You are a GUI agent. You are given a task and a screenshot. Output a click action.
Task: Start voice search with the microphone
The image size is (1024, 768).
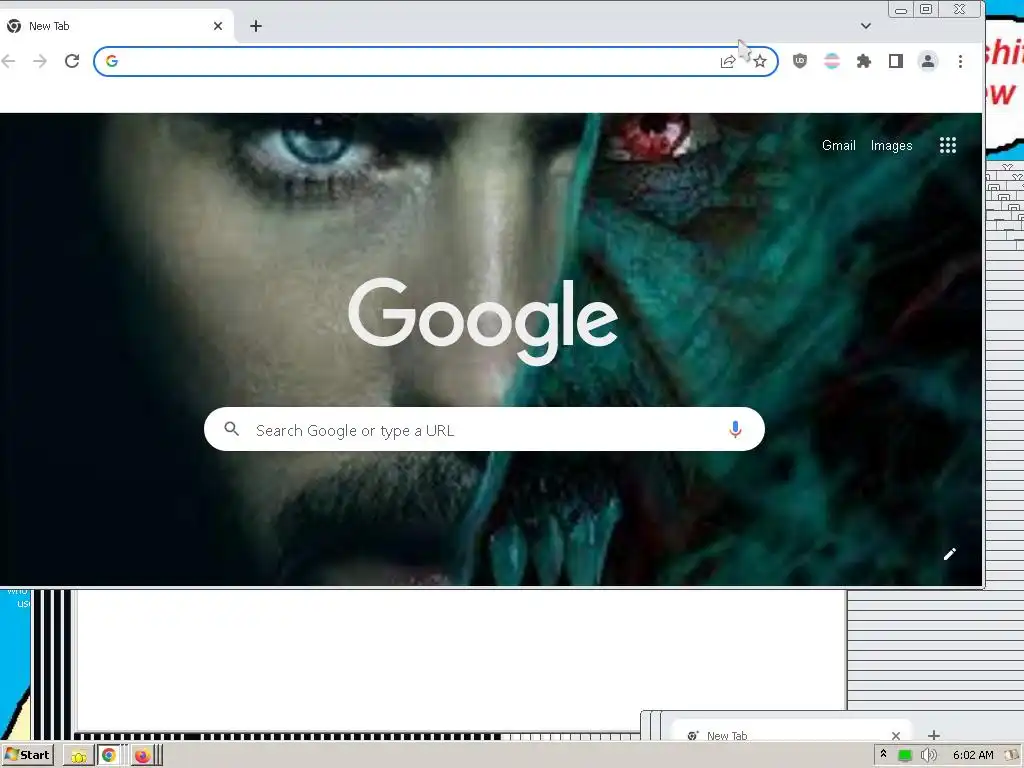pos(735,429)
